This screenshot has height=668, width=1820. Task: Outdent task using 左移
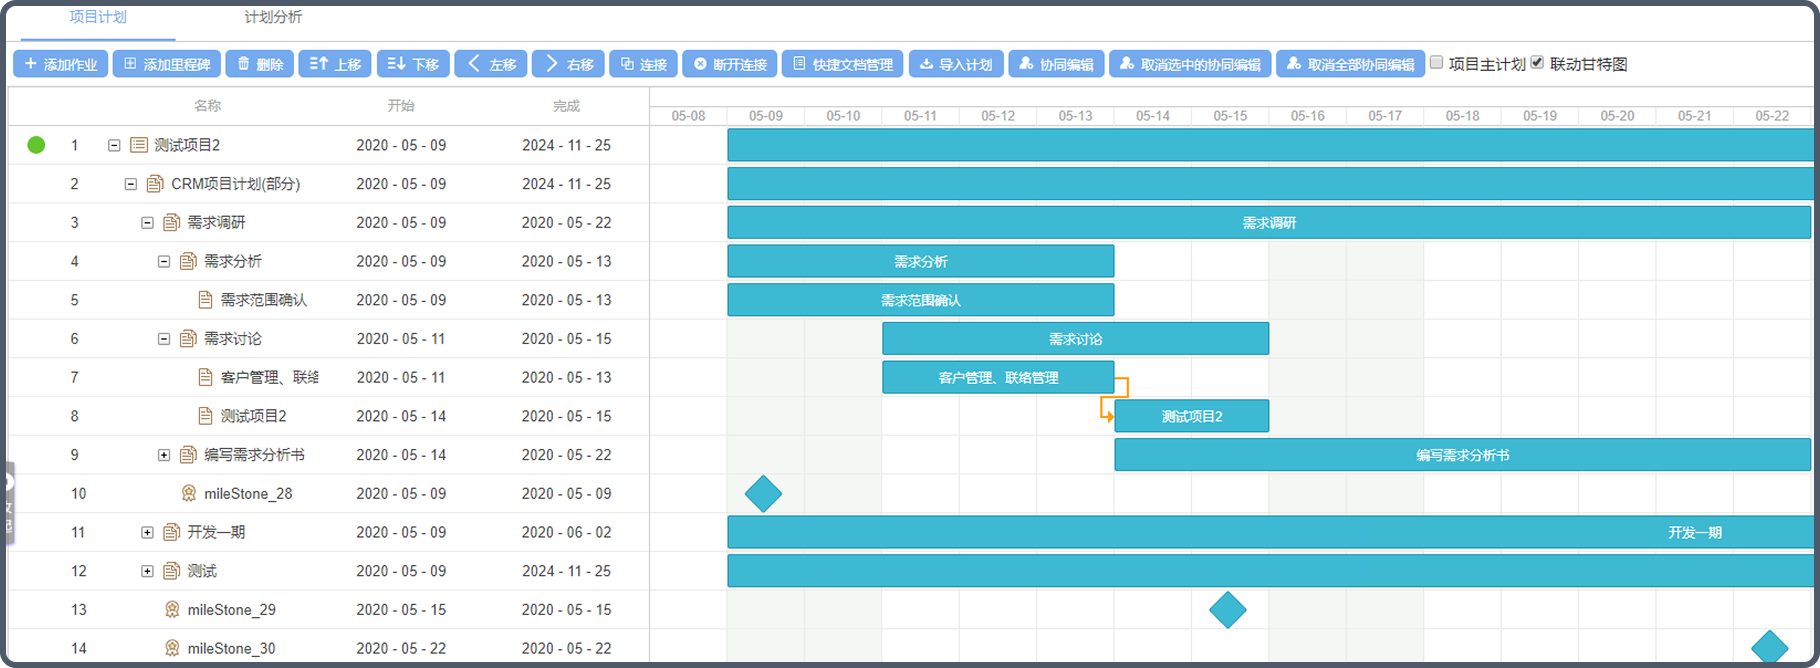(491, 64)
